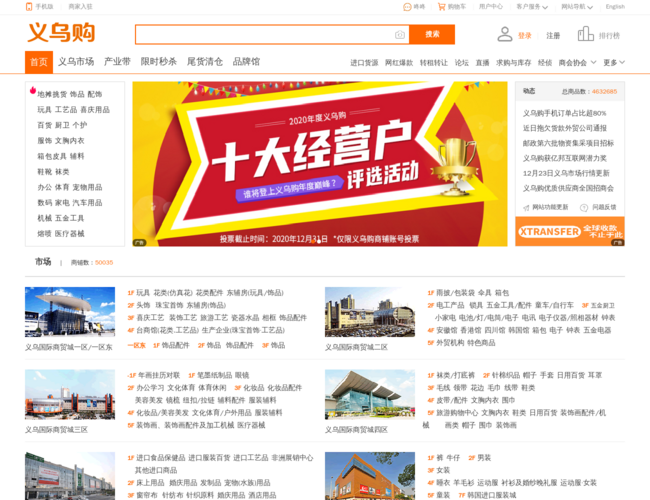Screen dimensions: 650x500
Task: Open 义乌国际商贸城一区 building thumbnail
Action: pyautogui.click(x=70, y=312)
